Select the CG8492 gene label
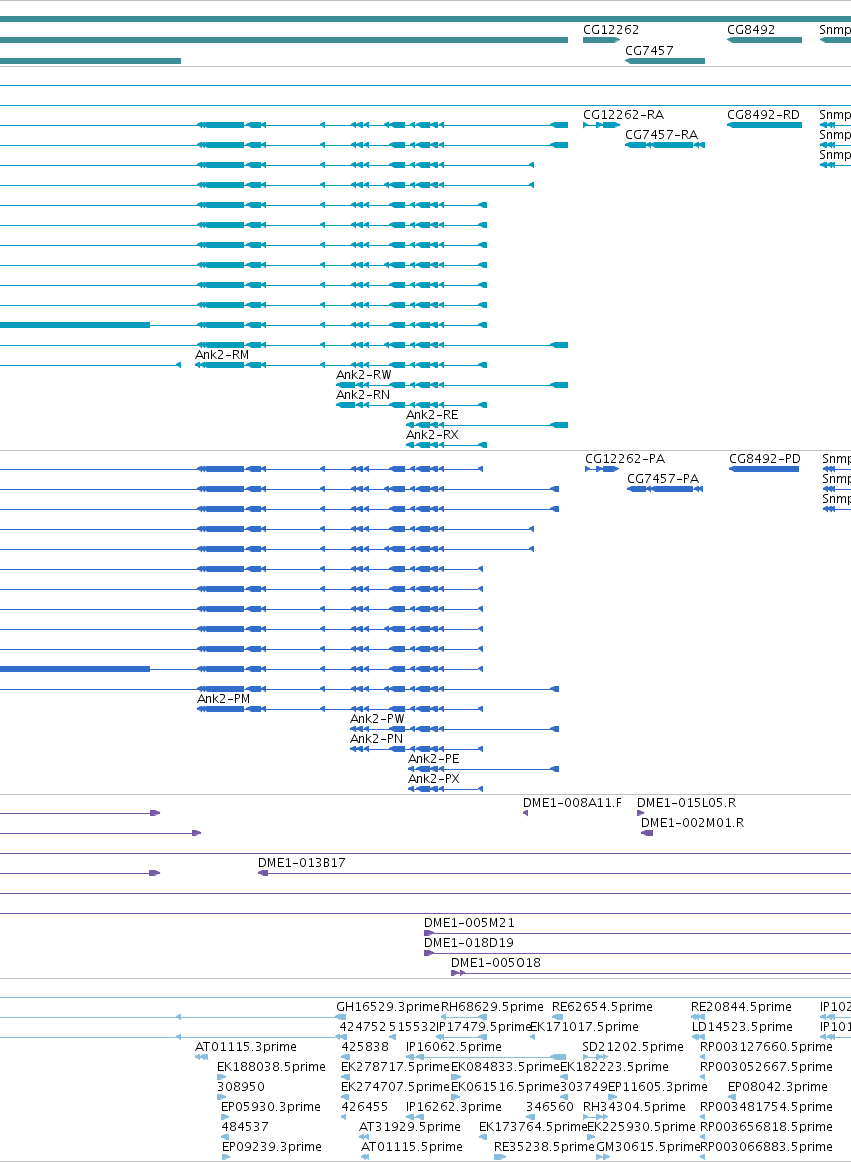Image resolution: width=851 pixels, height=1162 pixels. coord(750,30)
